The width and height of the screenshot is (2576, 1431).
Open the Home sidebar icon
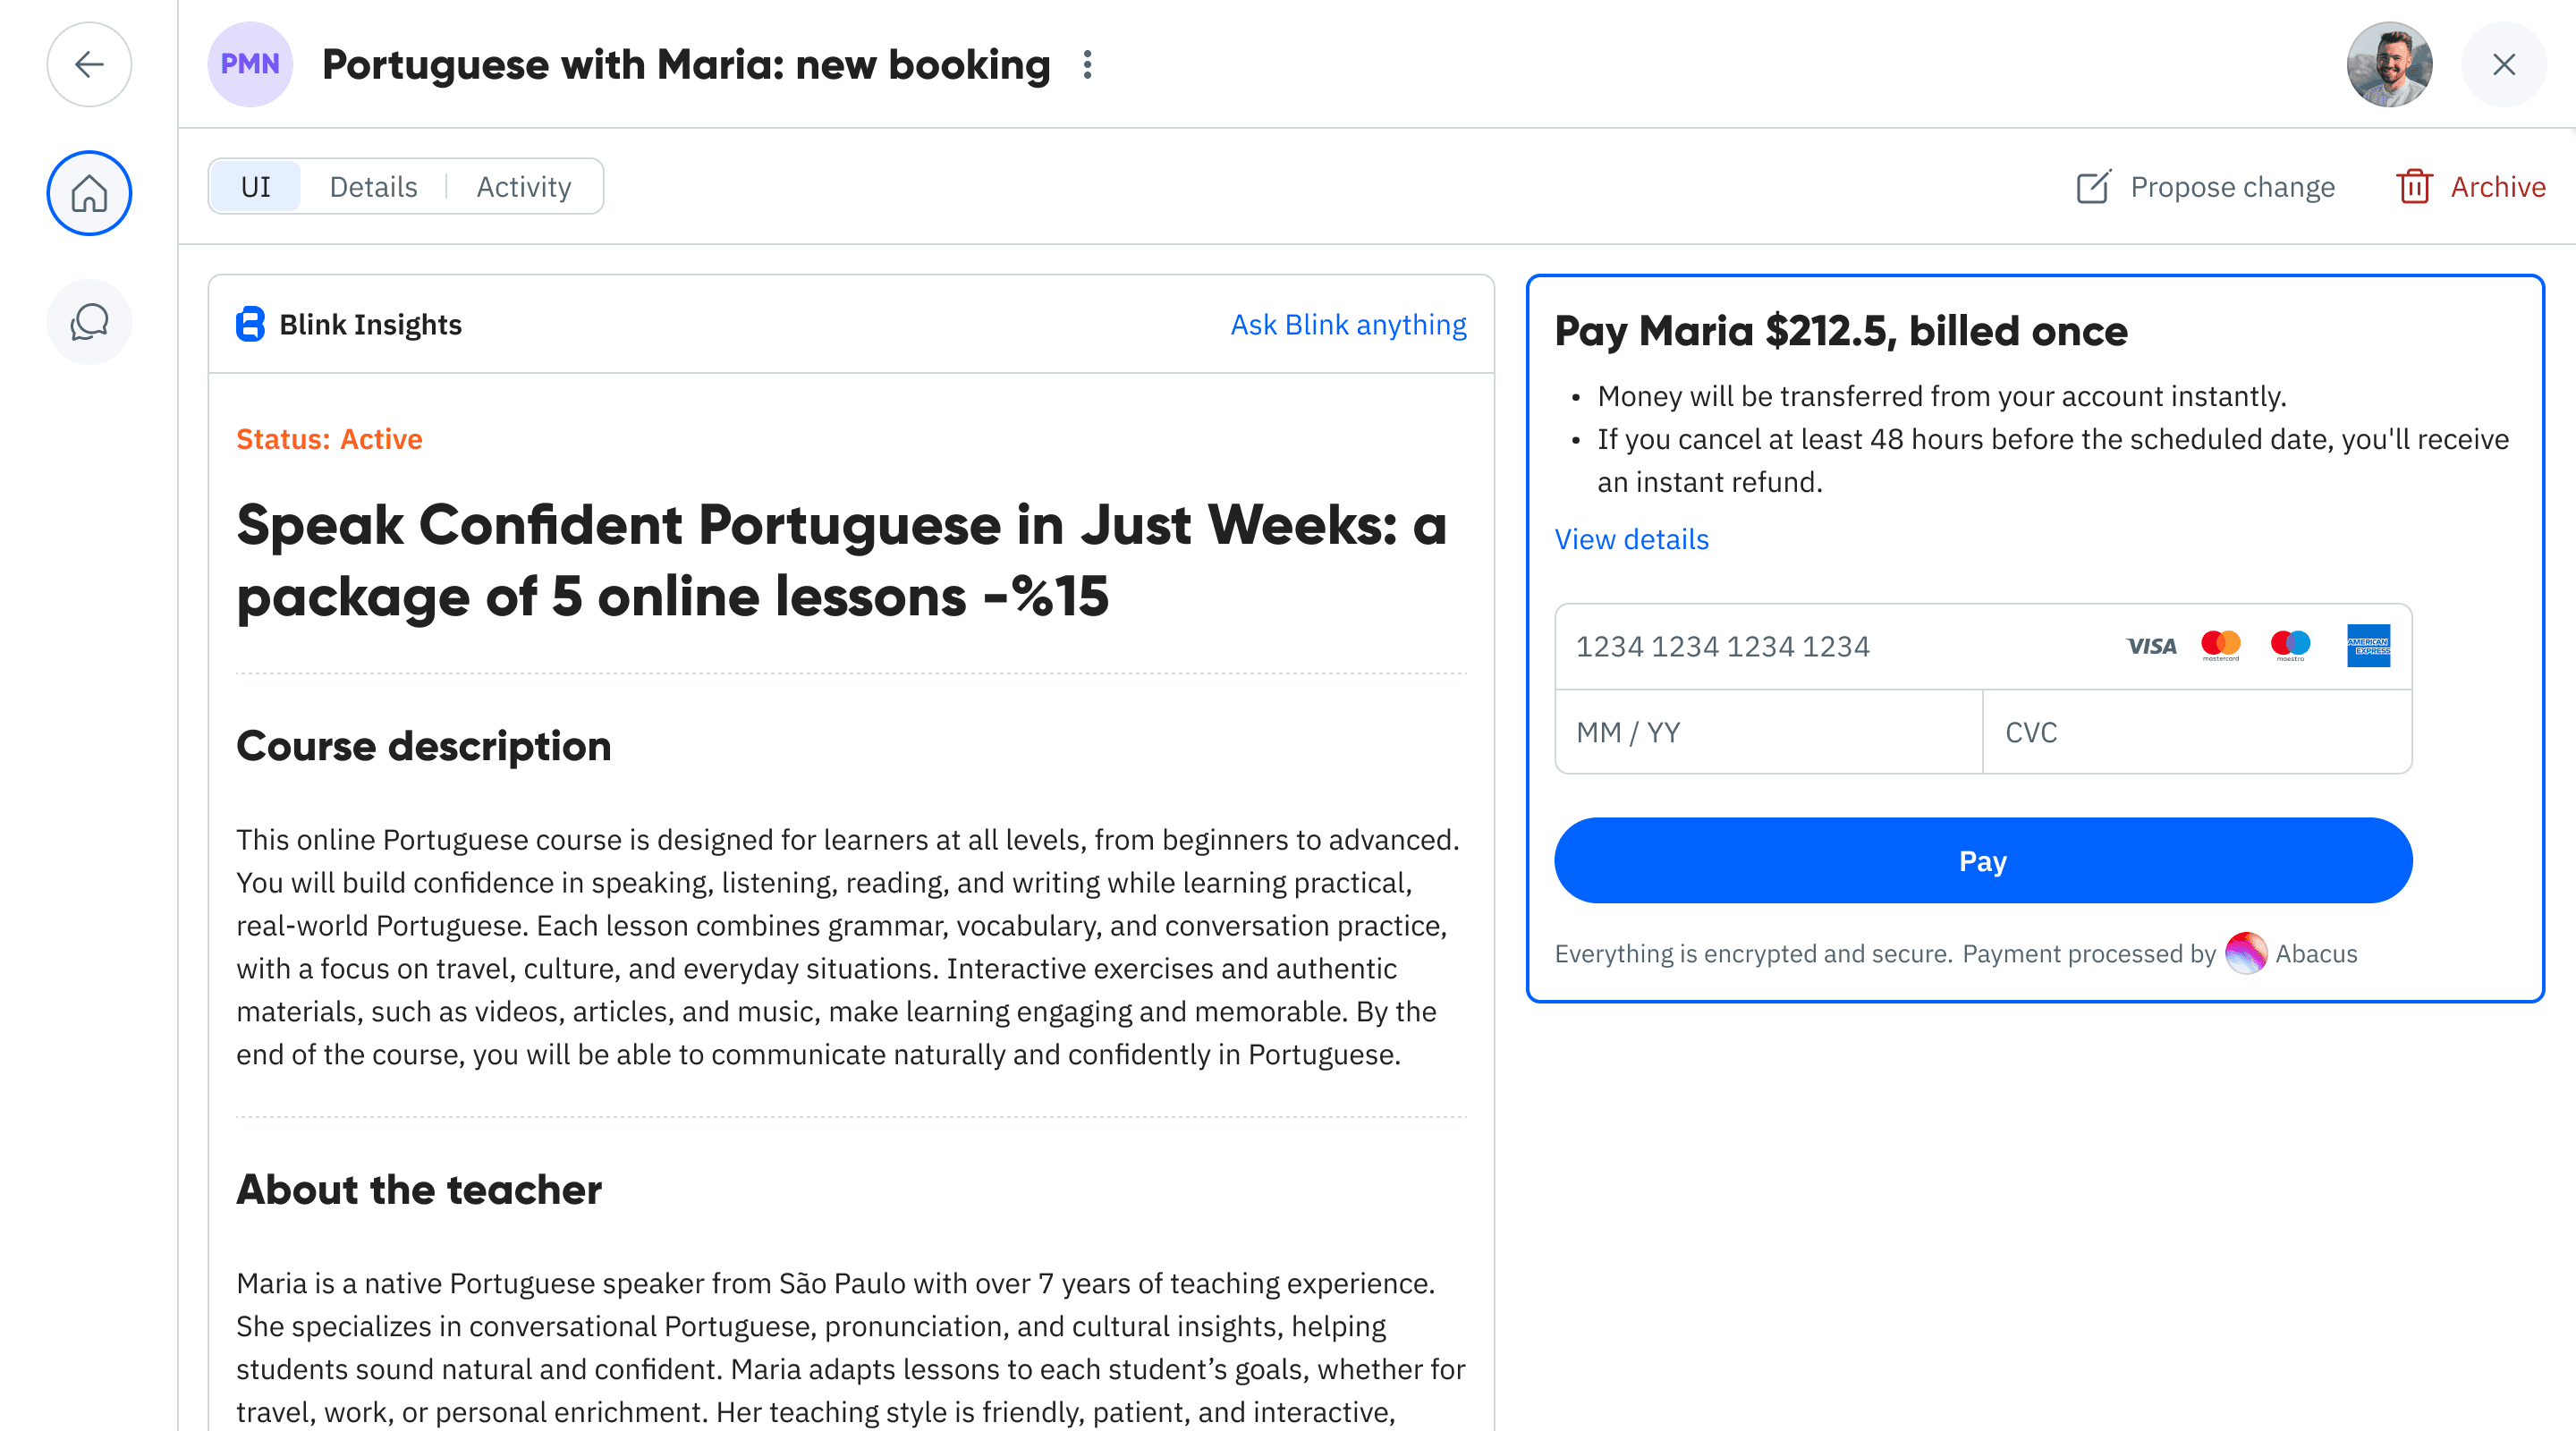[89, 193]
